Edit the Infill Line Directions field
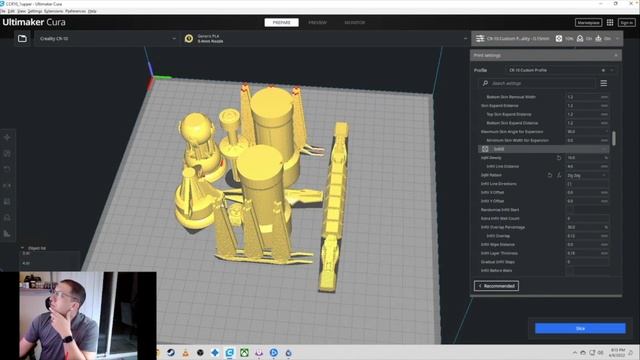 tap(587, 184)
